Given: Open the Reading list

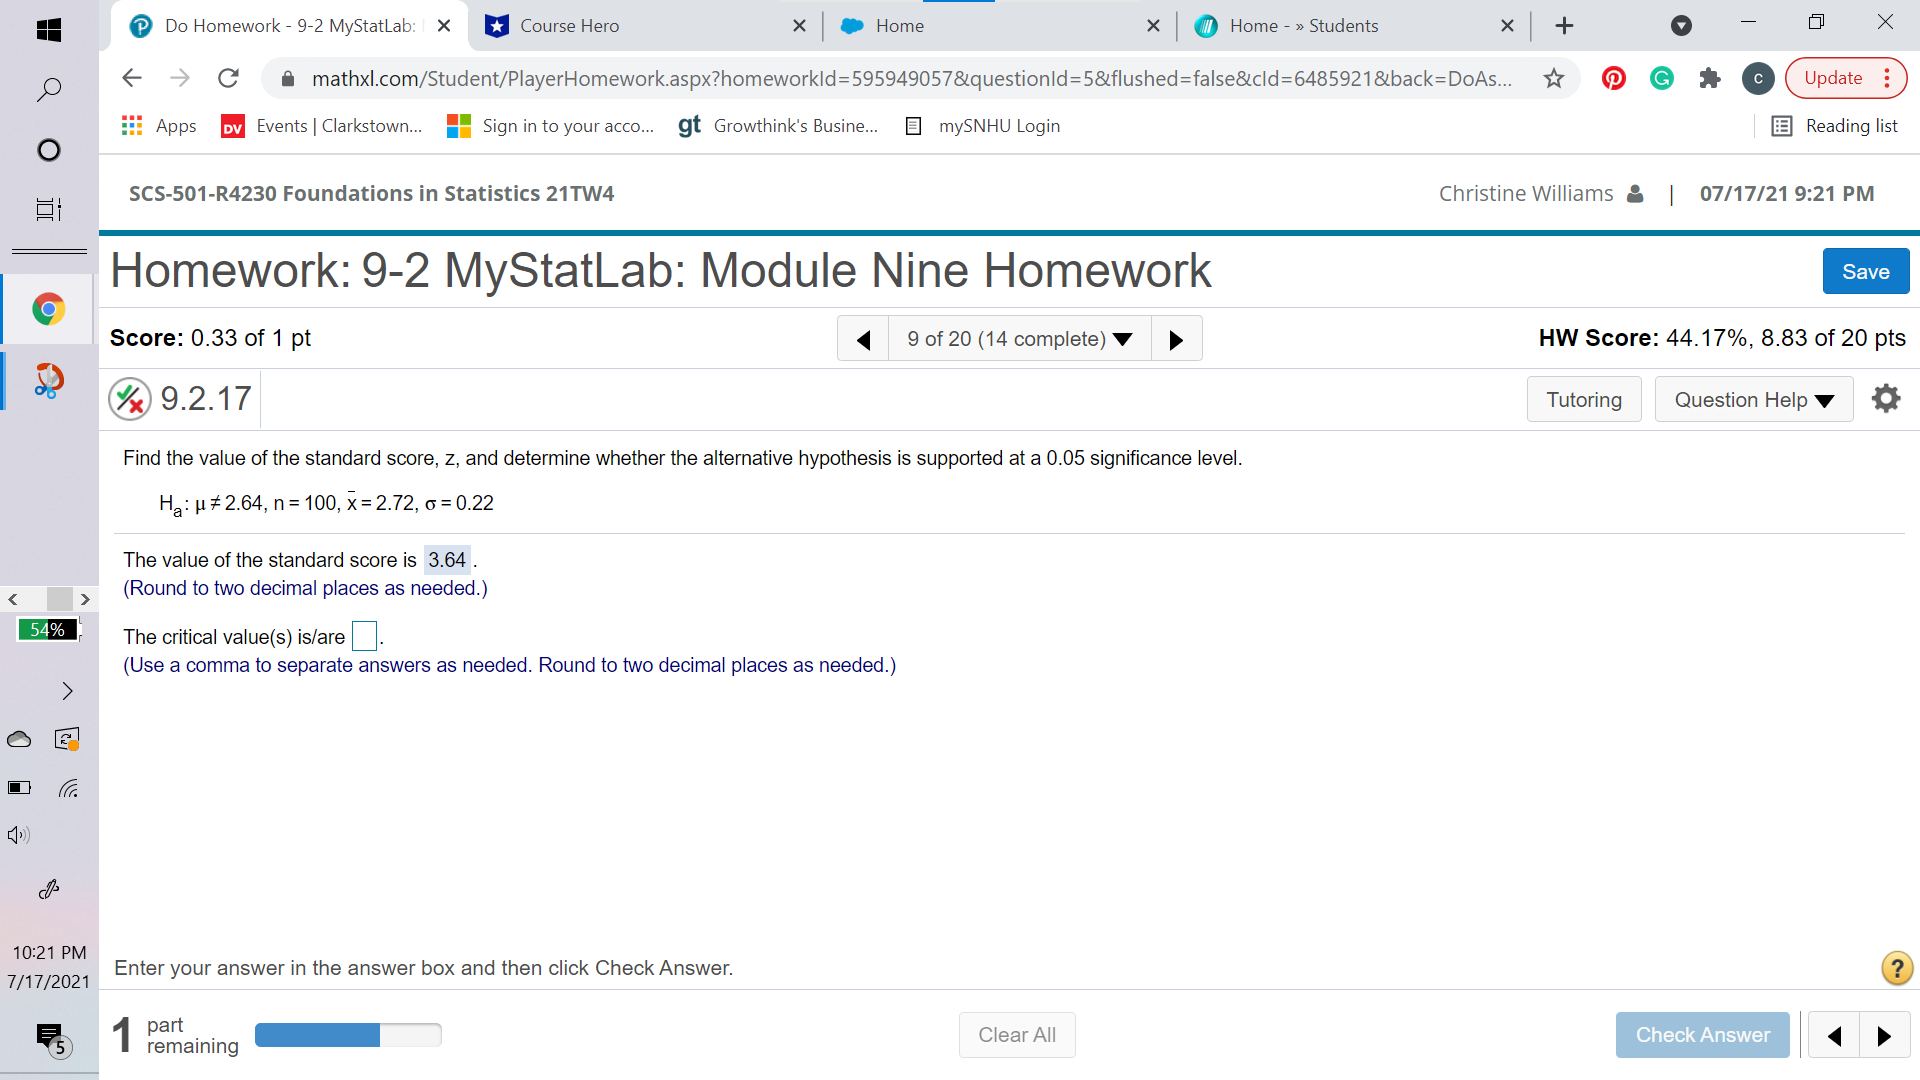Looking at the screenshot, I should pyautogui.click(x=1835, y=125).
